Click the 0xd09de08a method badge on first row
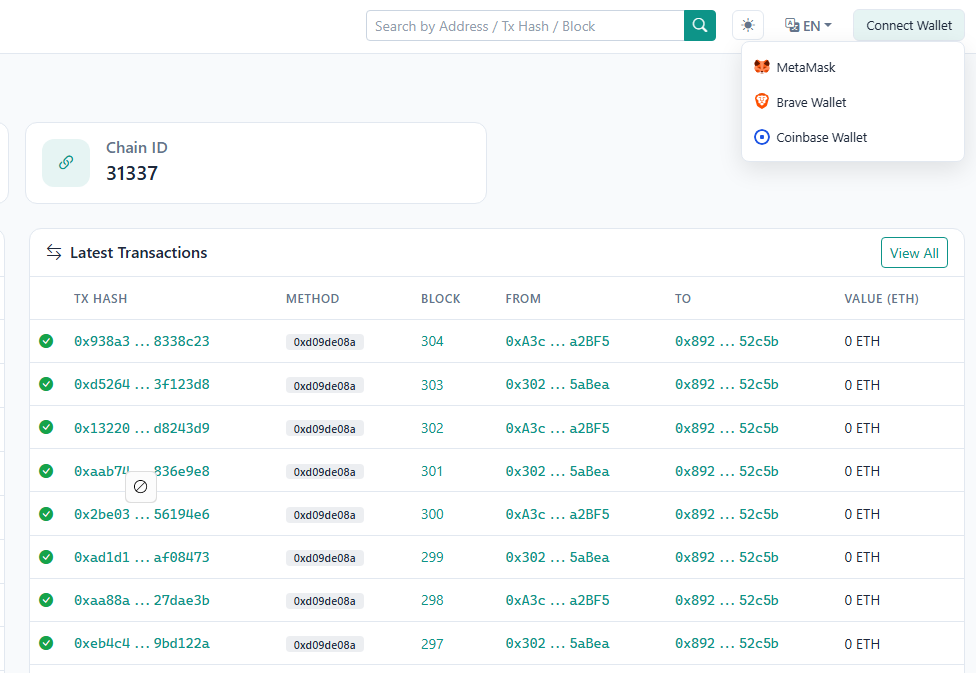976x673 pixels. pyautogui.click(x=324, y=341)
